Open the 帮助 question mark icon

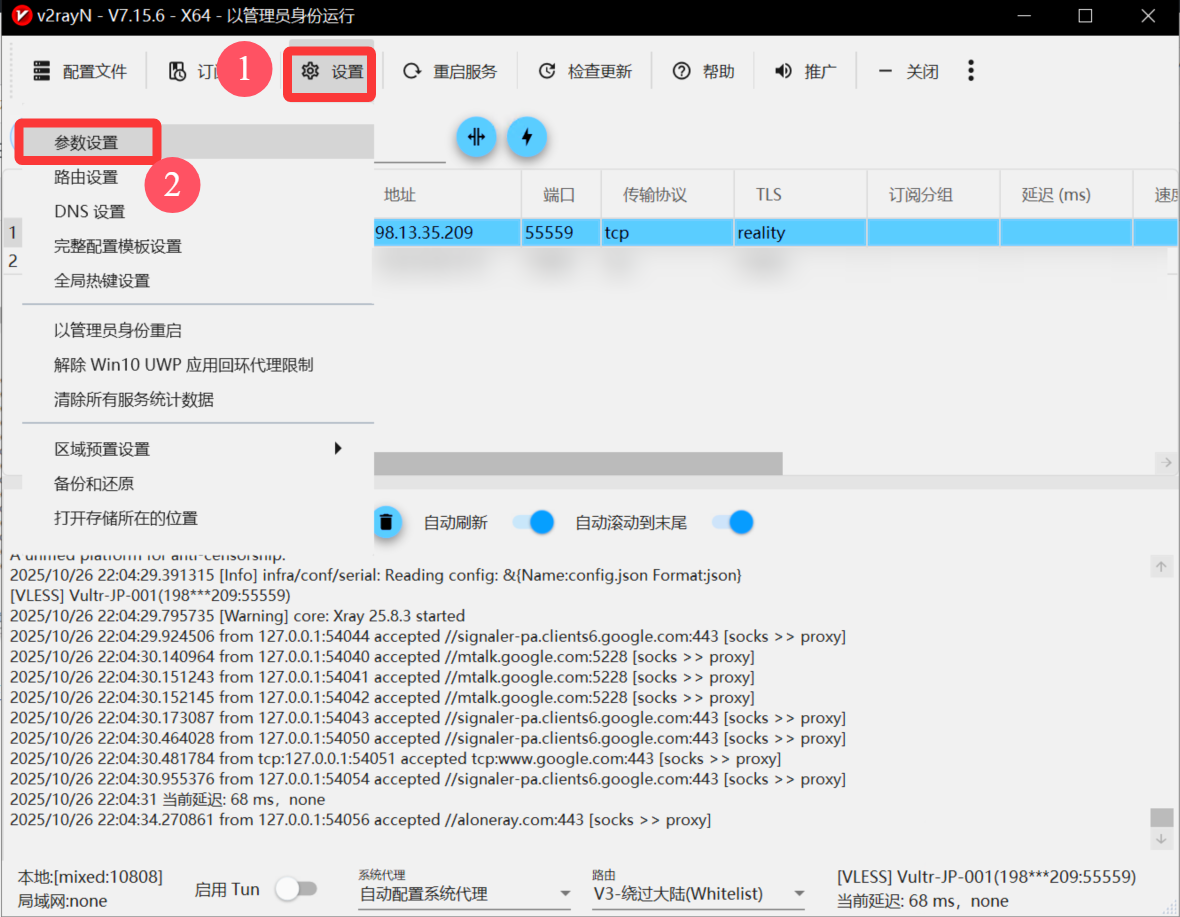pos(682,71)
